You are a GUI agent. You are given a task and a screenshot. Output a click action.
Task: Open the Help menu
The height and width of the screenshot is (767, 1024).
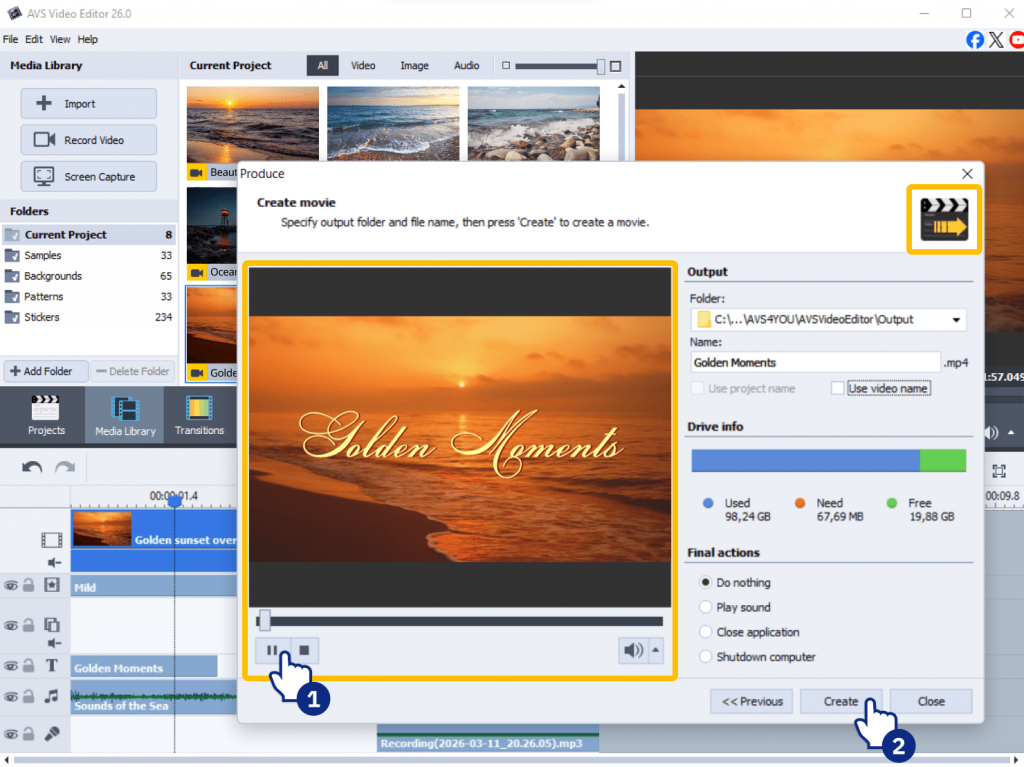tap(88, 39)
